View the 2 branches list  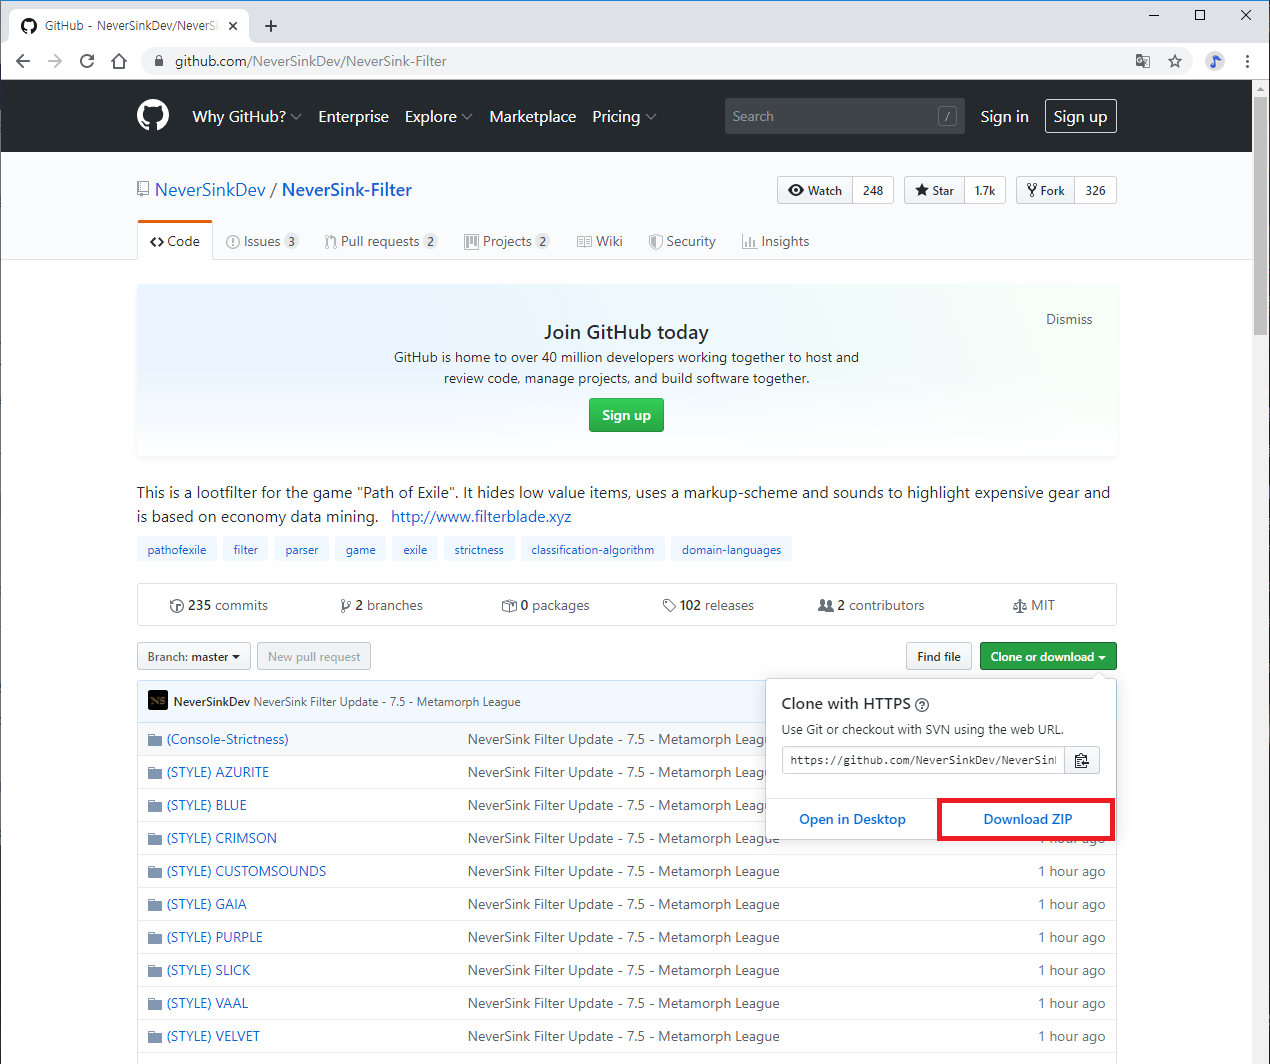[x=381, y=605]
